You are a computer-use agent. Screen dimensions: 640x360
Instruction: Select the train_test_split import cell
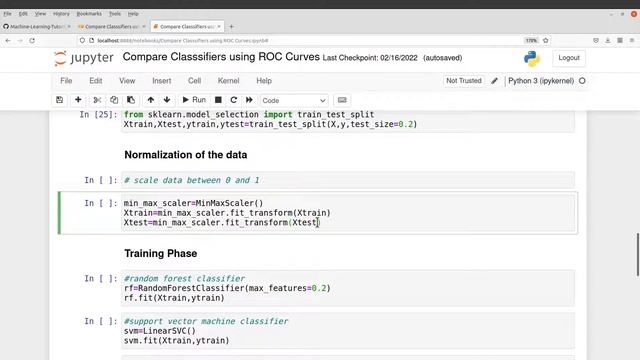[x=348, y=120]
